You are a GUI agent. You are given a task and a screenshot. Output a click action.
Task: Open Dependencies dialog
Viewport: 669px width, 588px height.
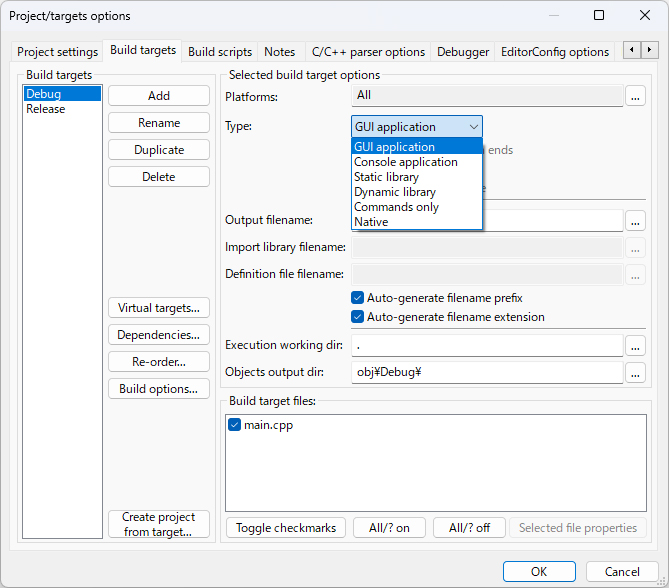[159, 335]
